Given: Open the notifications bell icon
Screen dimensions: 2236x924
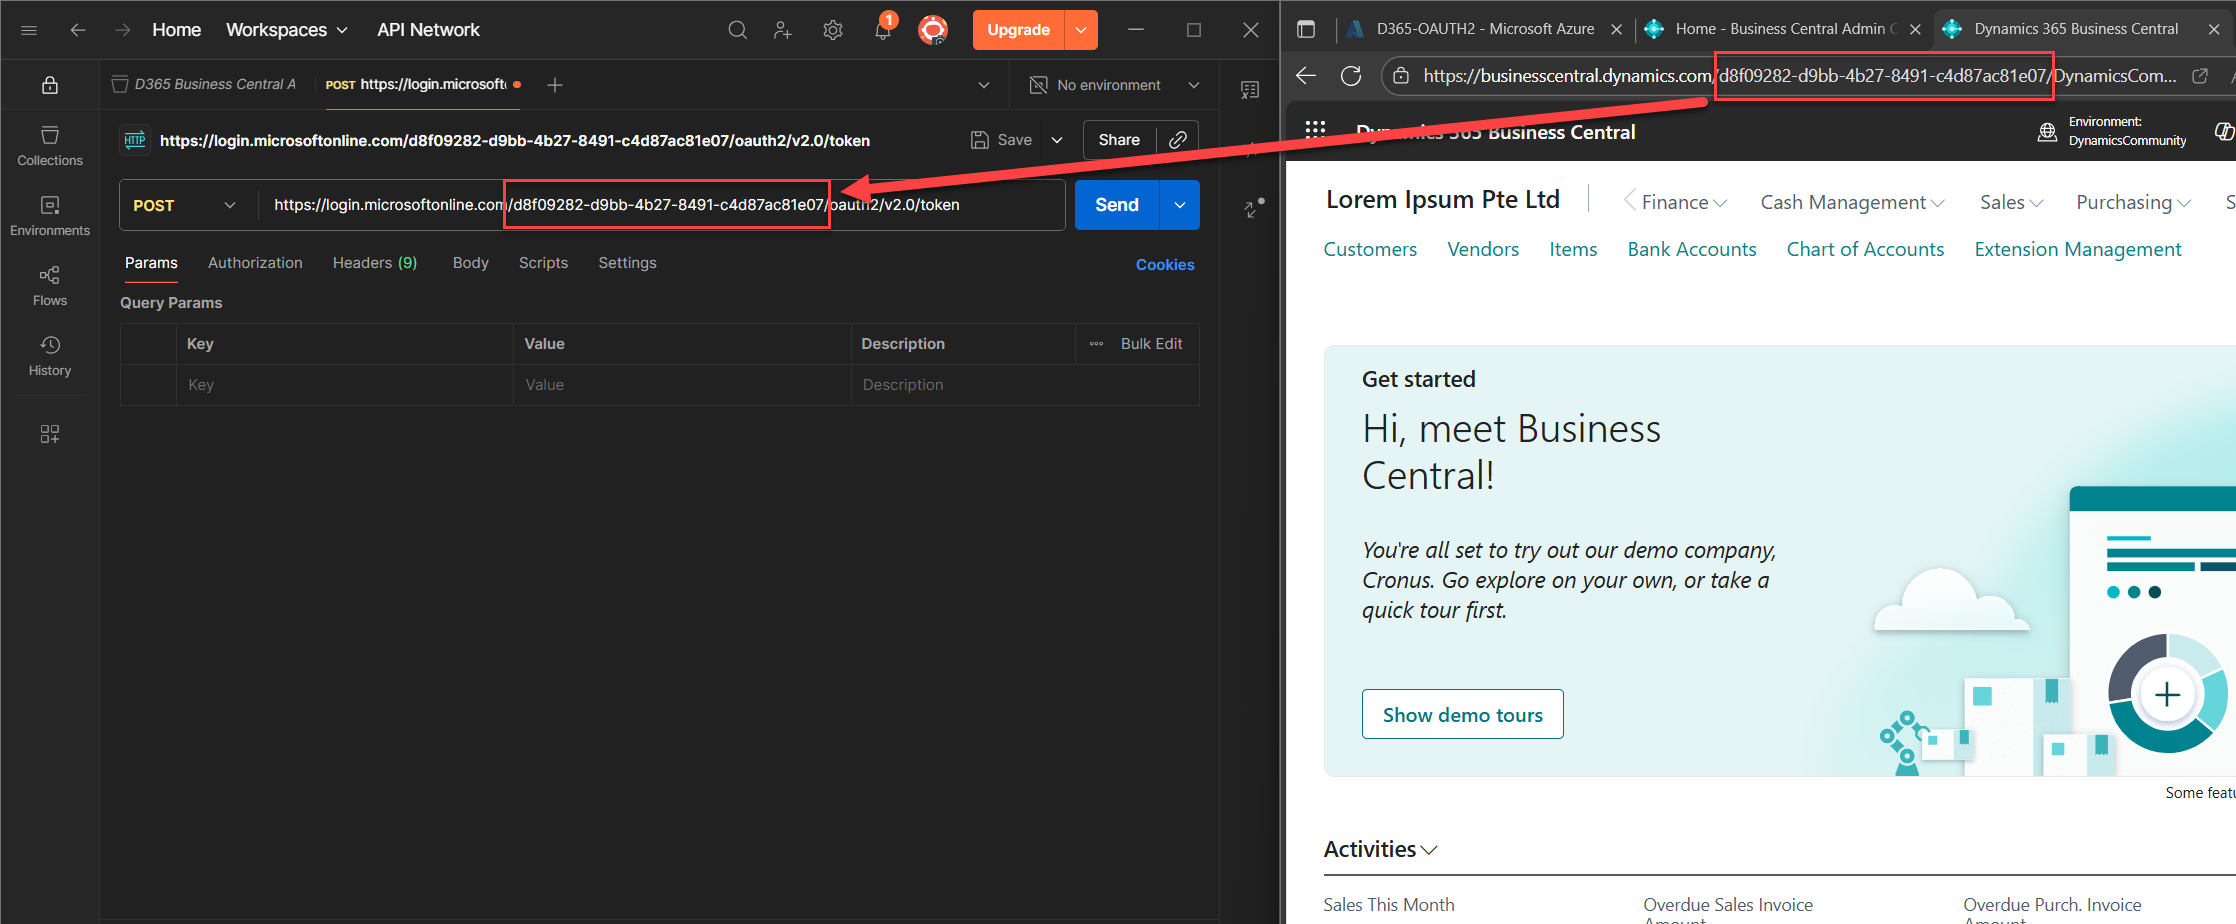Looking at the screenshot, I should click(882, 30).
